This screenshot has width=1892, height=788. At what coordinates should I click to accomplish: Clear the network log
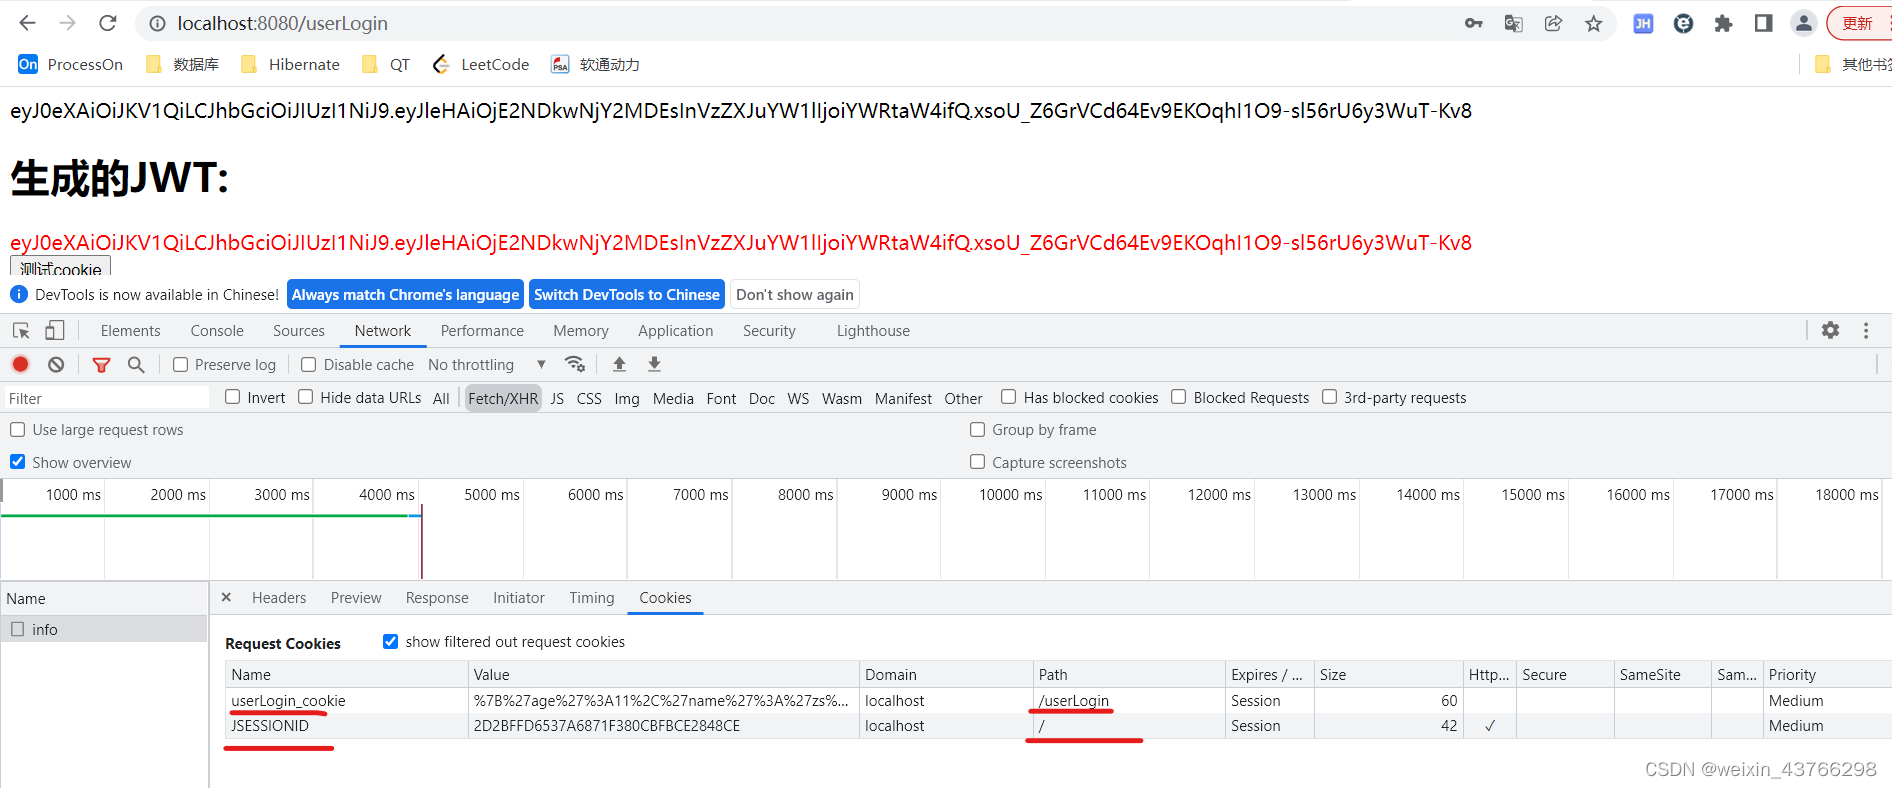(56, 365)
